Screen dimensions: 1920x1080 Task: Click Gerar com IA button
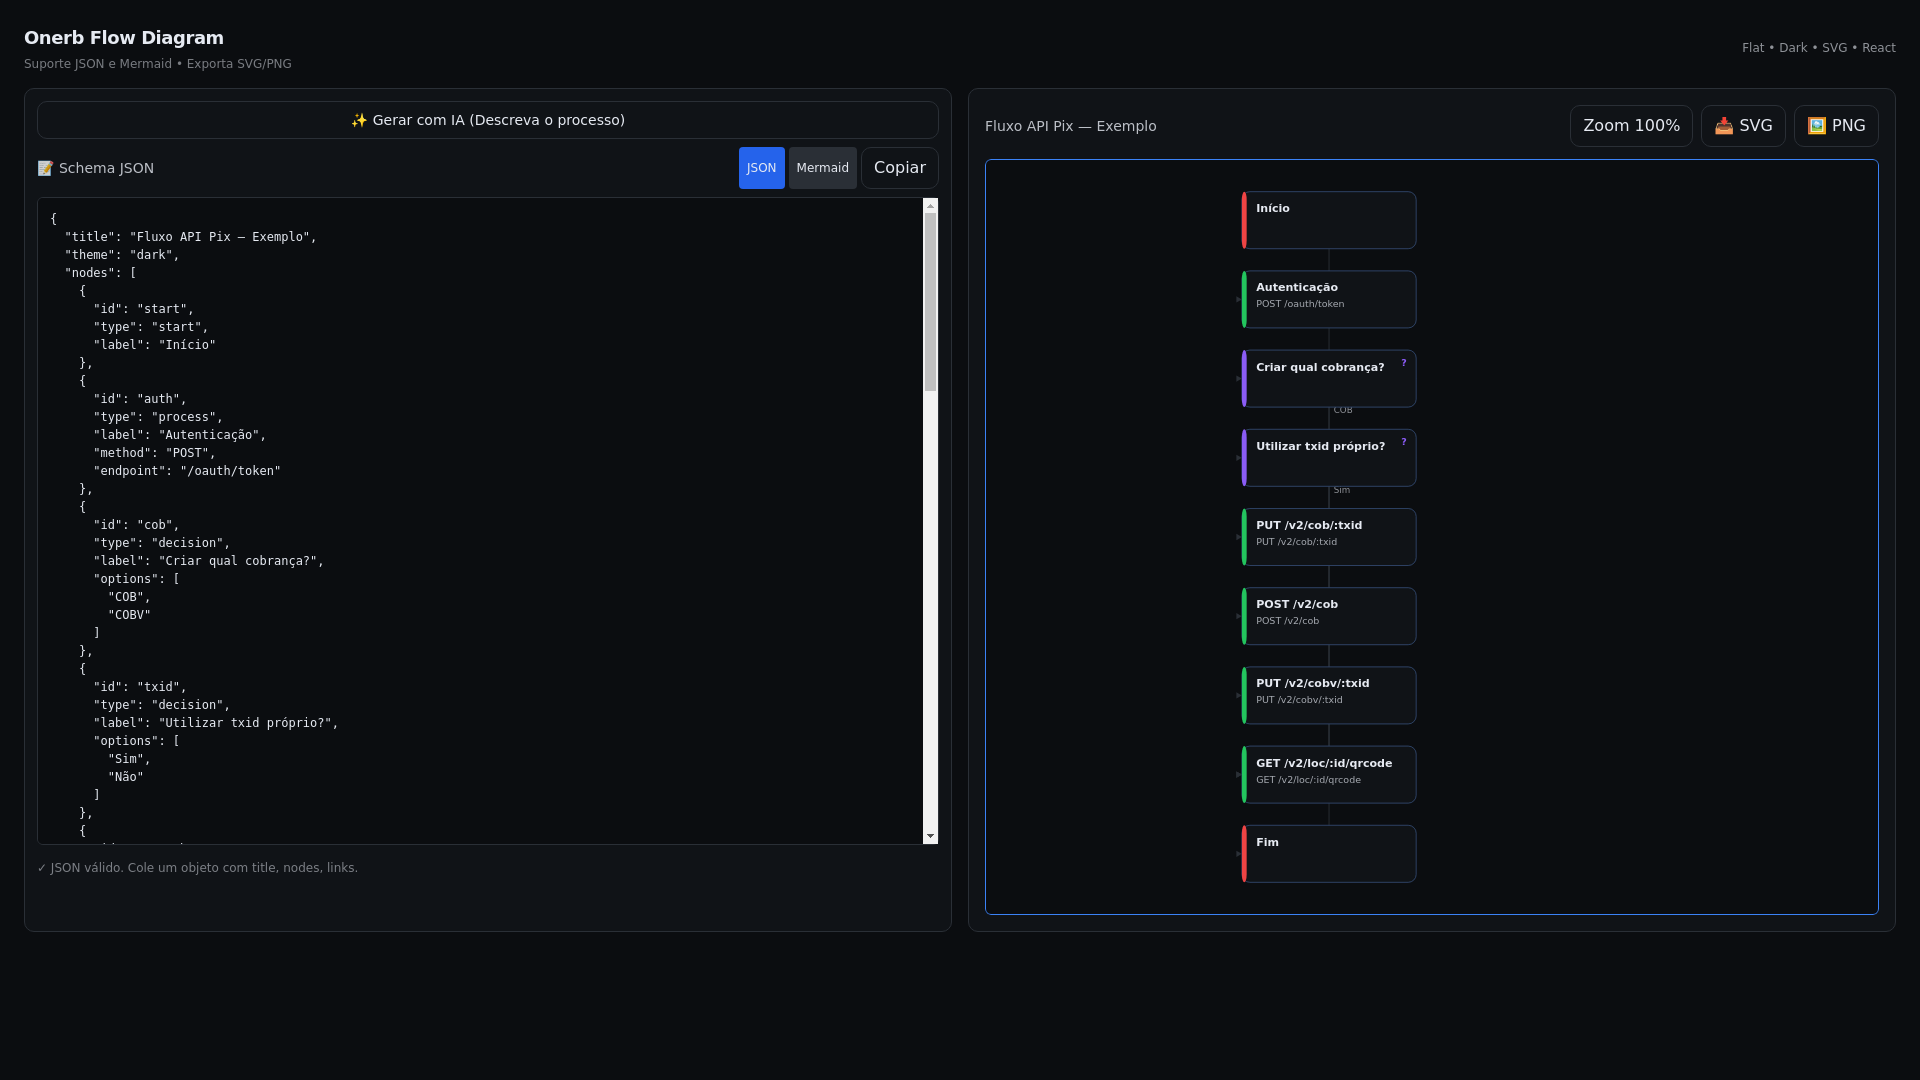[488, 120]
